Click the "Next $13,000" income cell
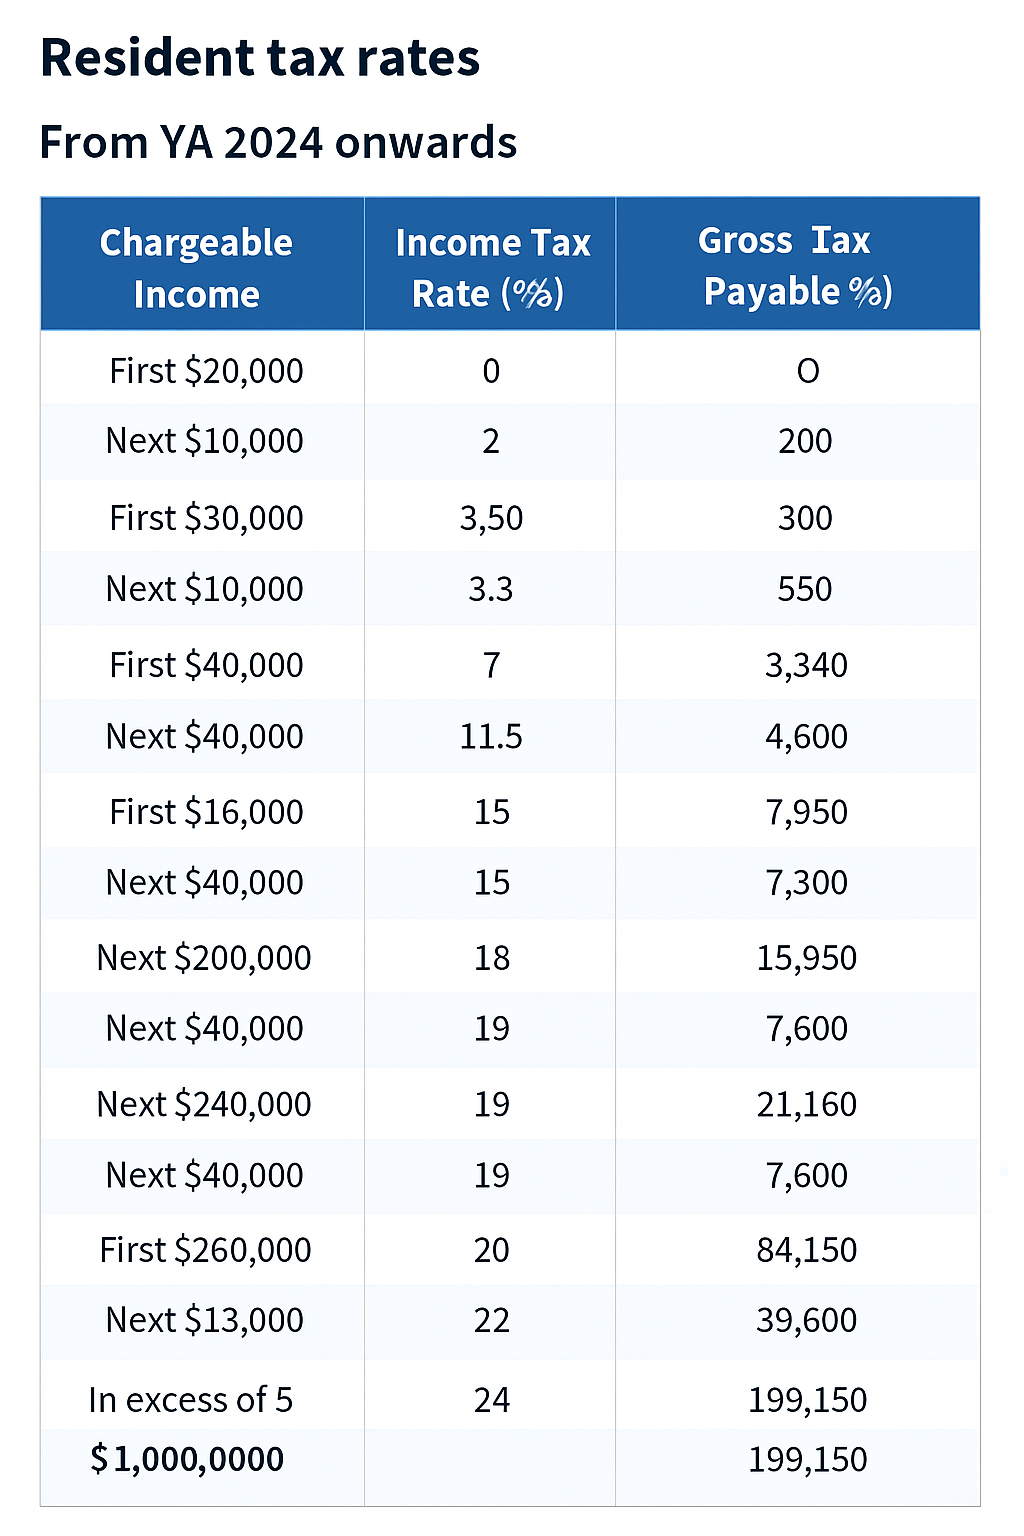1024x1536 pixels. click(x=204, y=1320)
